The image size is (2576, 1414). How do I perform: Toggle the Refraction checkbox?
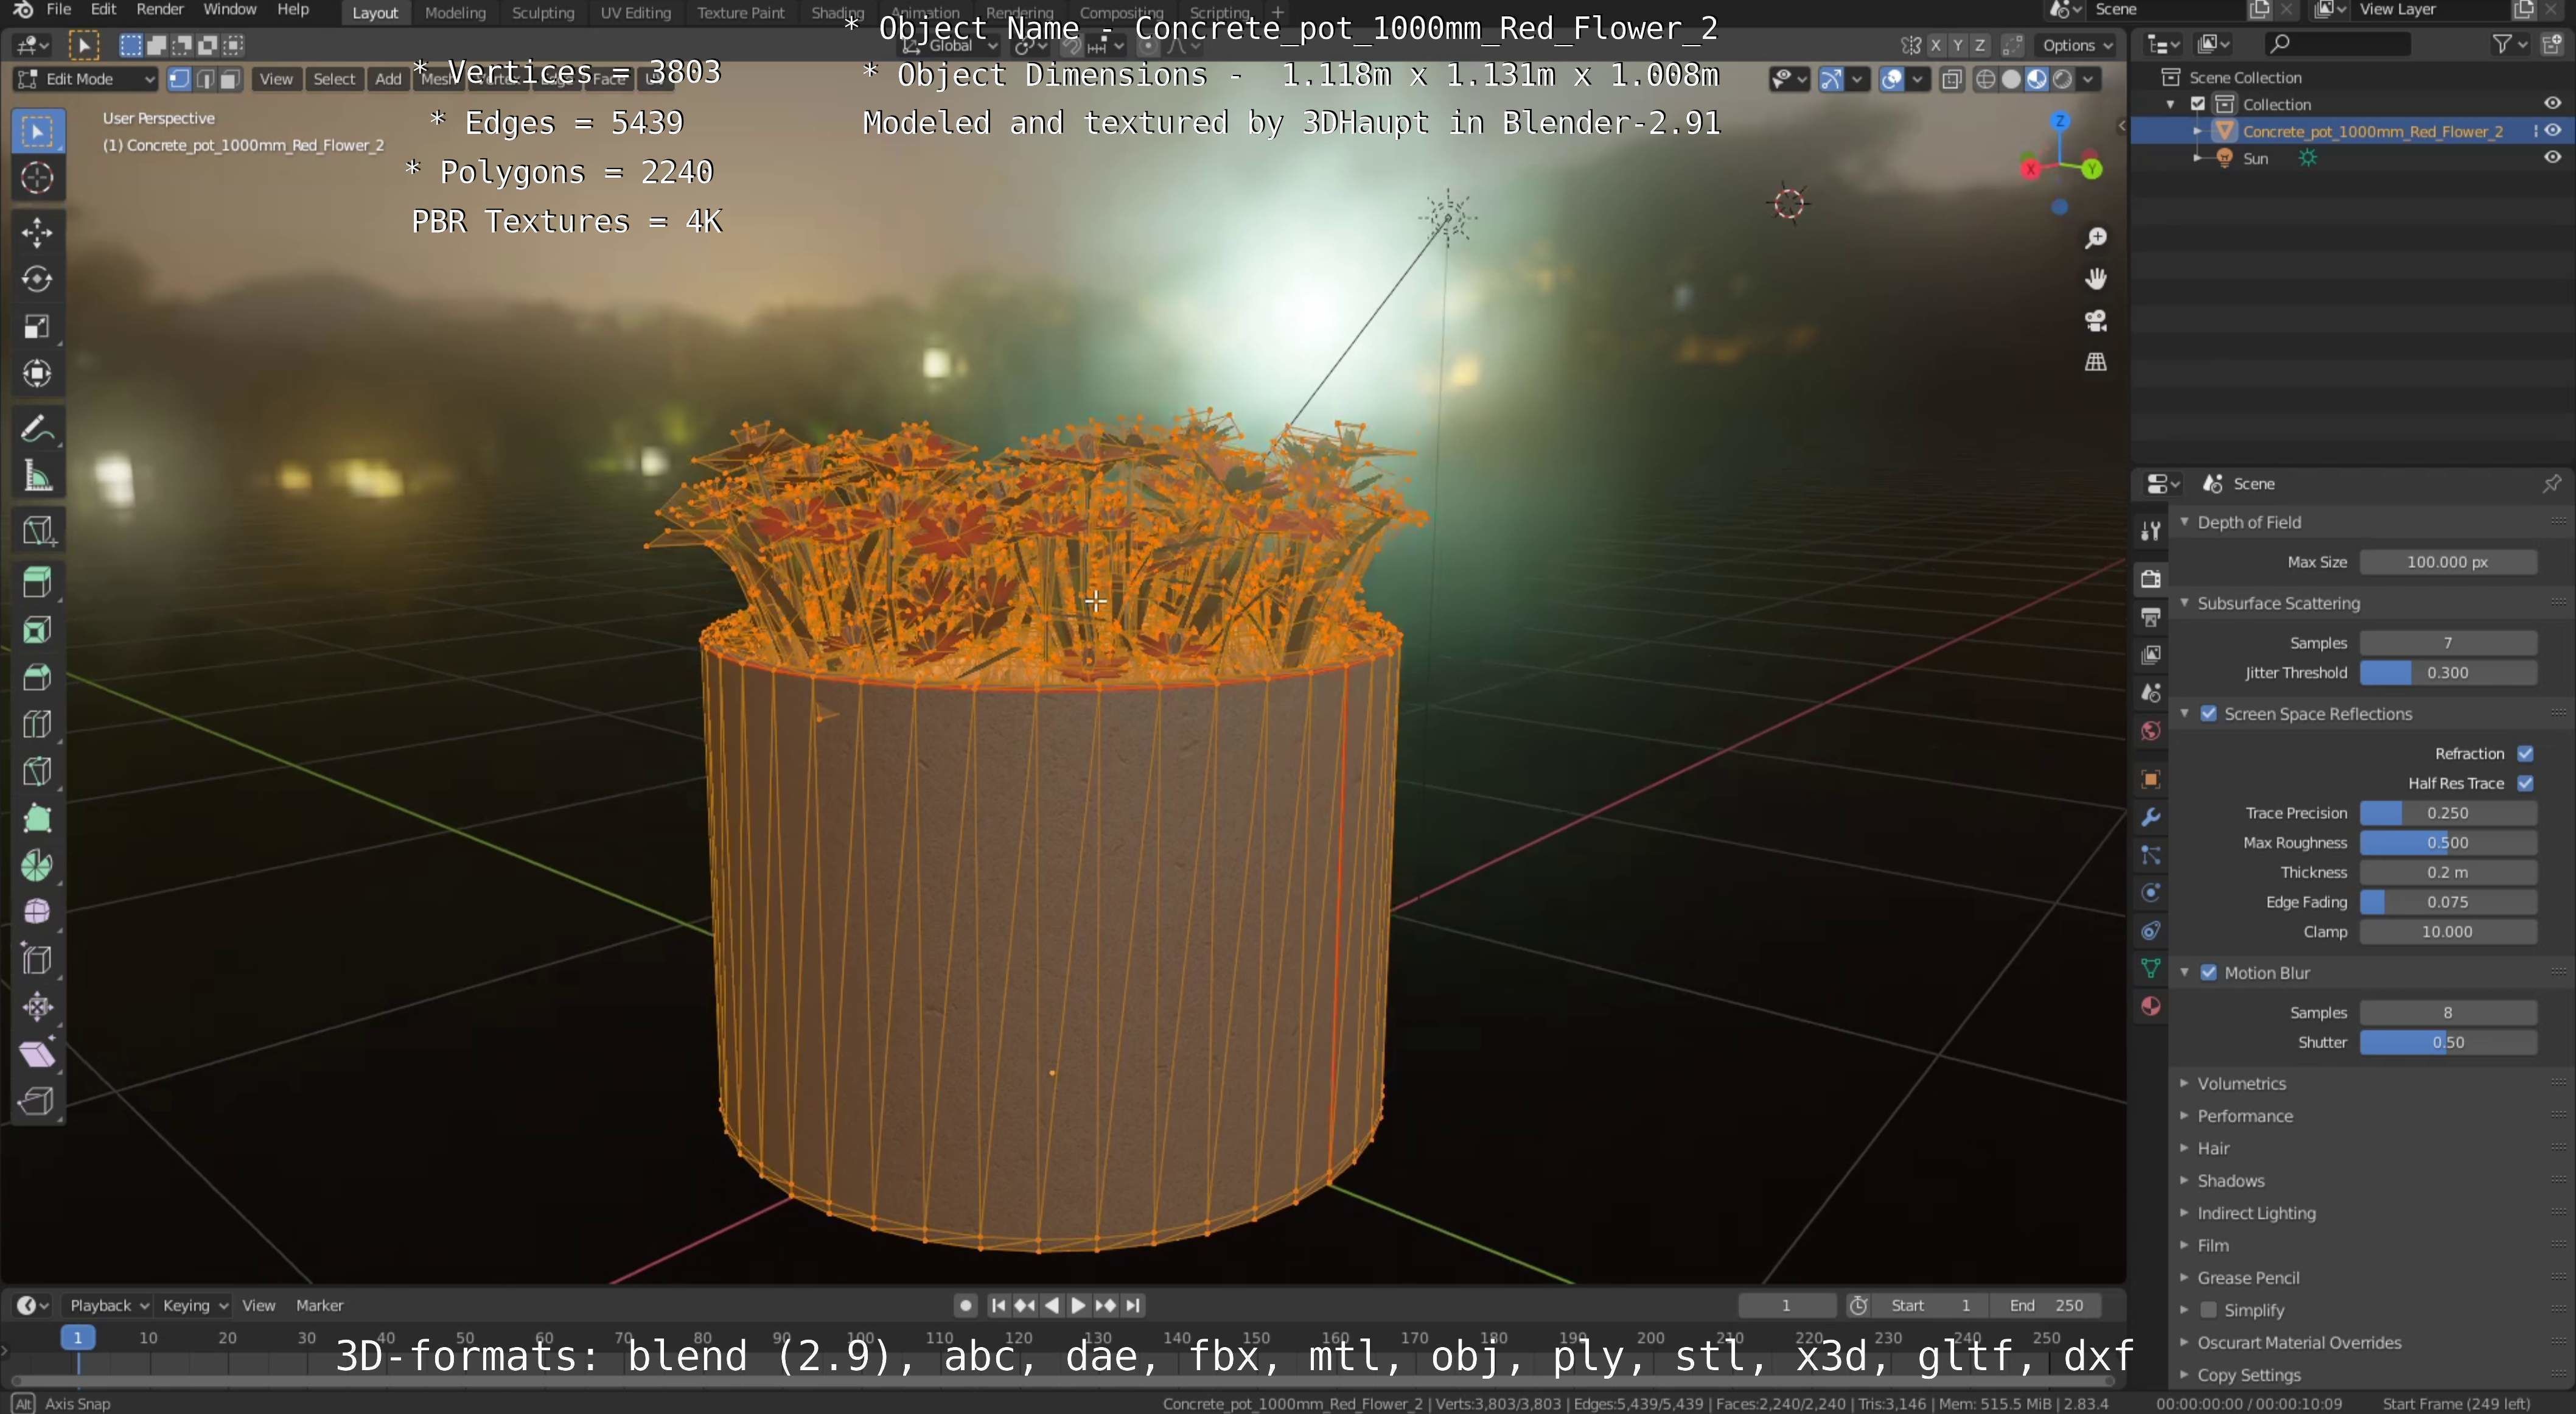coord(2525,754)
